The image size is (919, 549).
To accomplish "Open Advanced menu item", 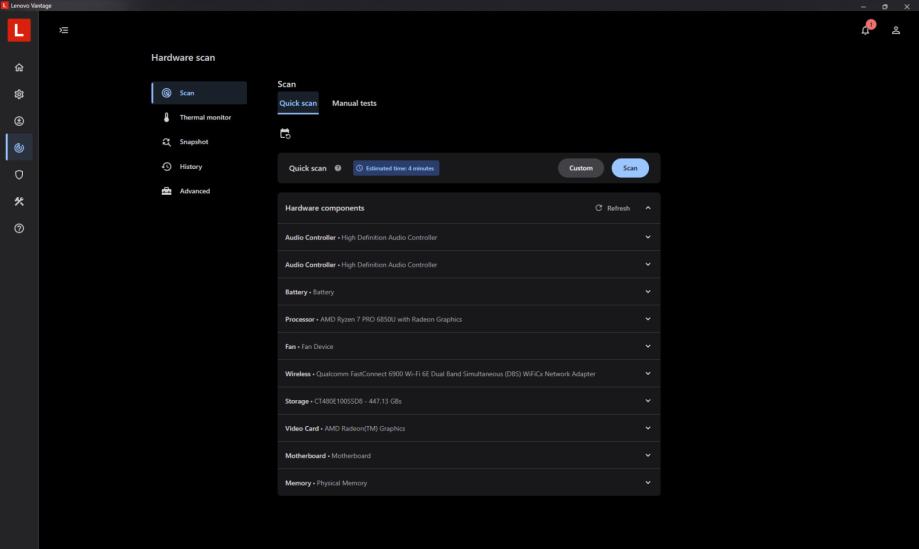I will [199, 191].
